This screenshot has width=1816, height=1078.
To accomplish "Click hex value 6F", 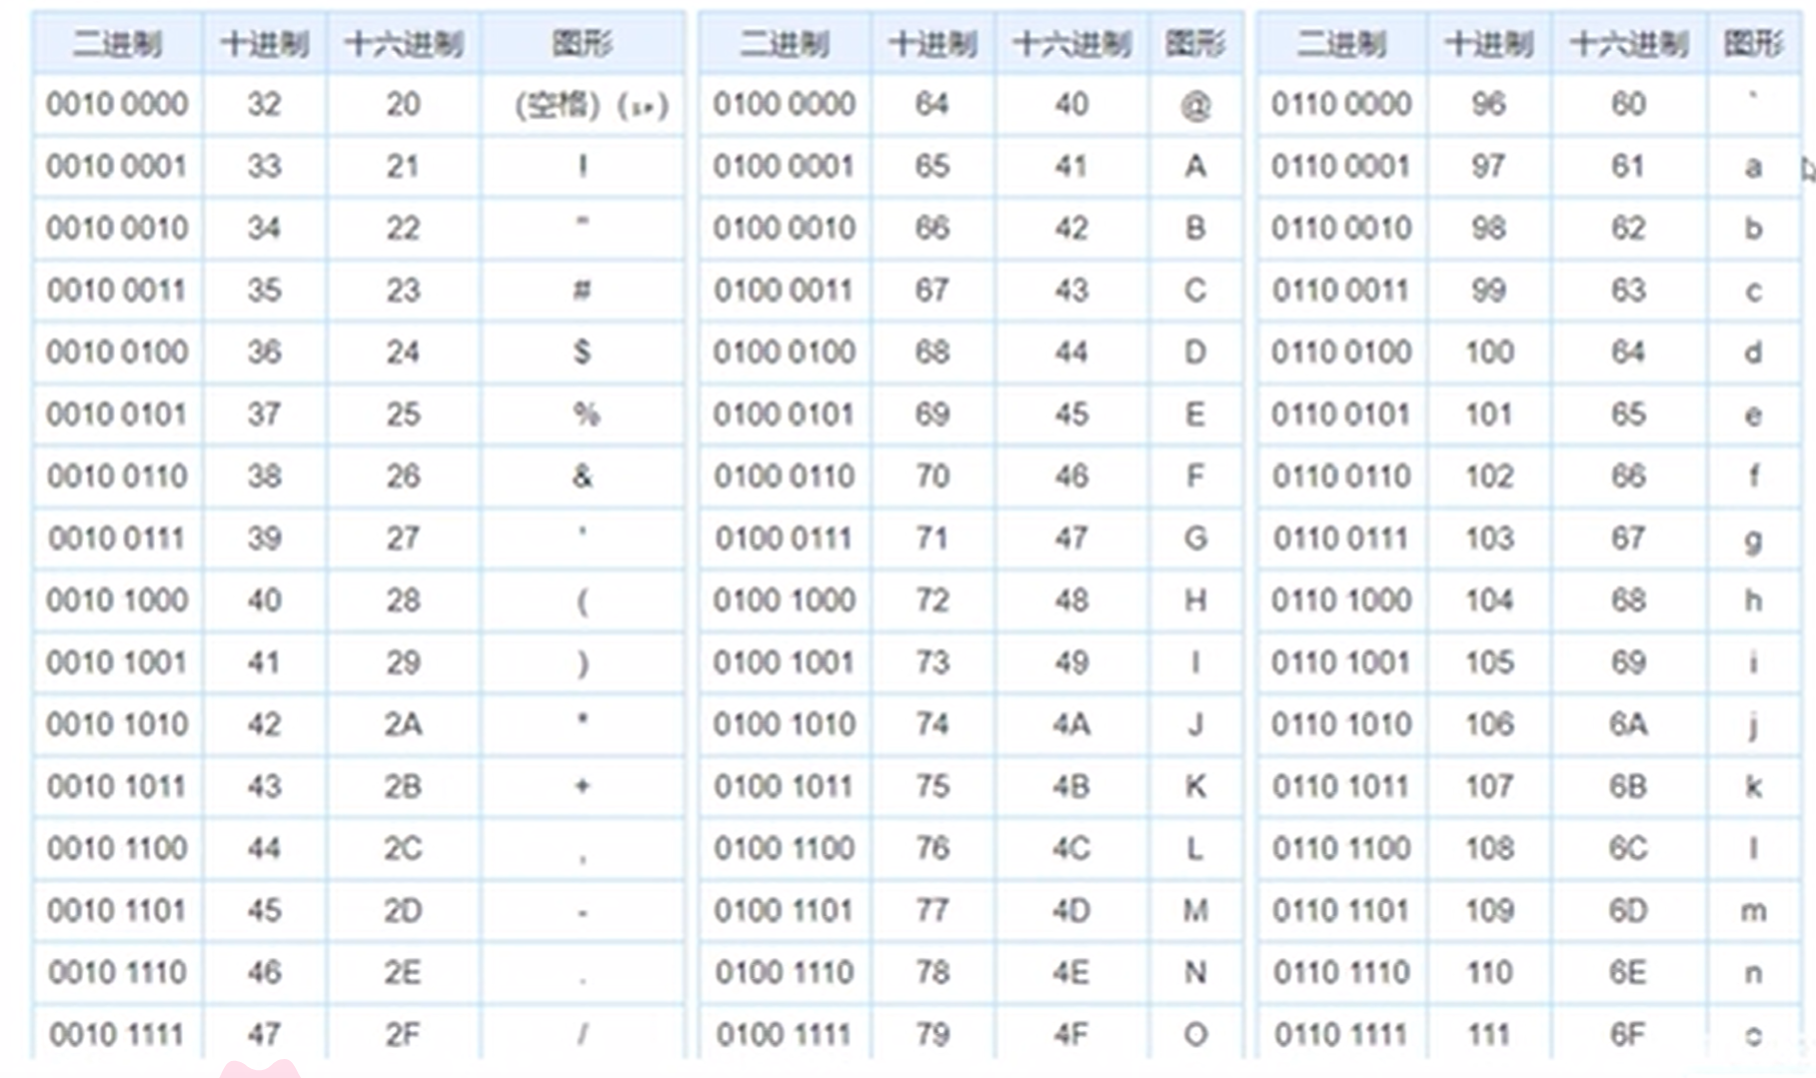I will tap(1628, 1034).
